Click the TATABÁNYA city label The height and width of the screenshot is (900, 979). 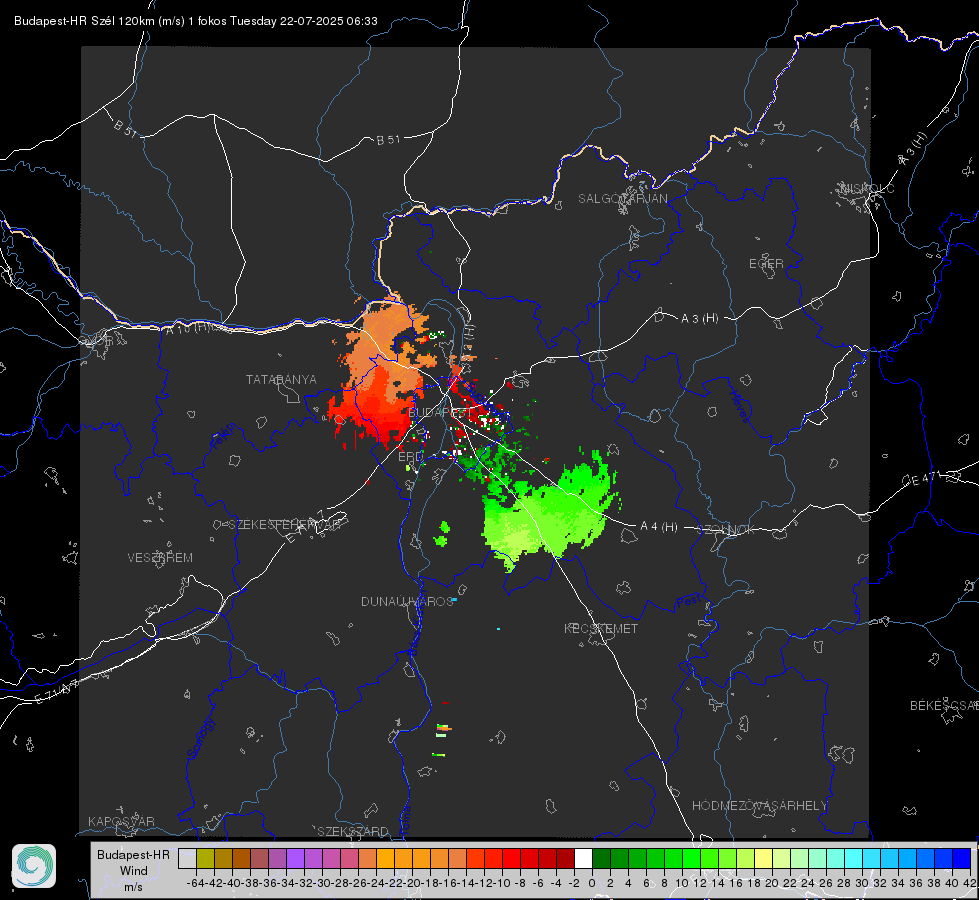[x=281, y=379]
